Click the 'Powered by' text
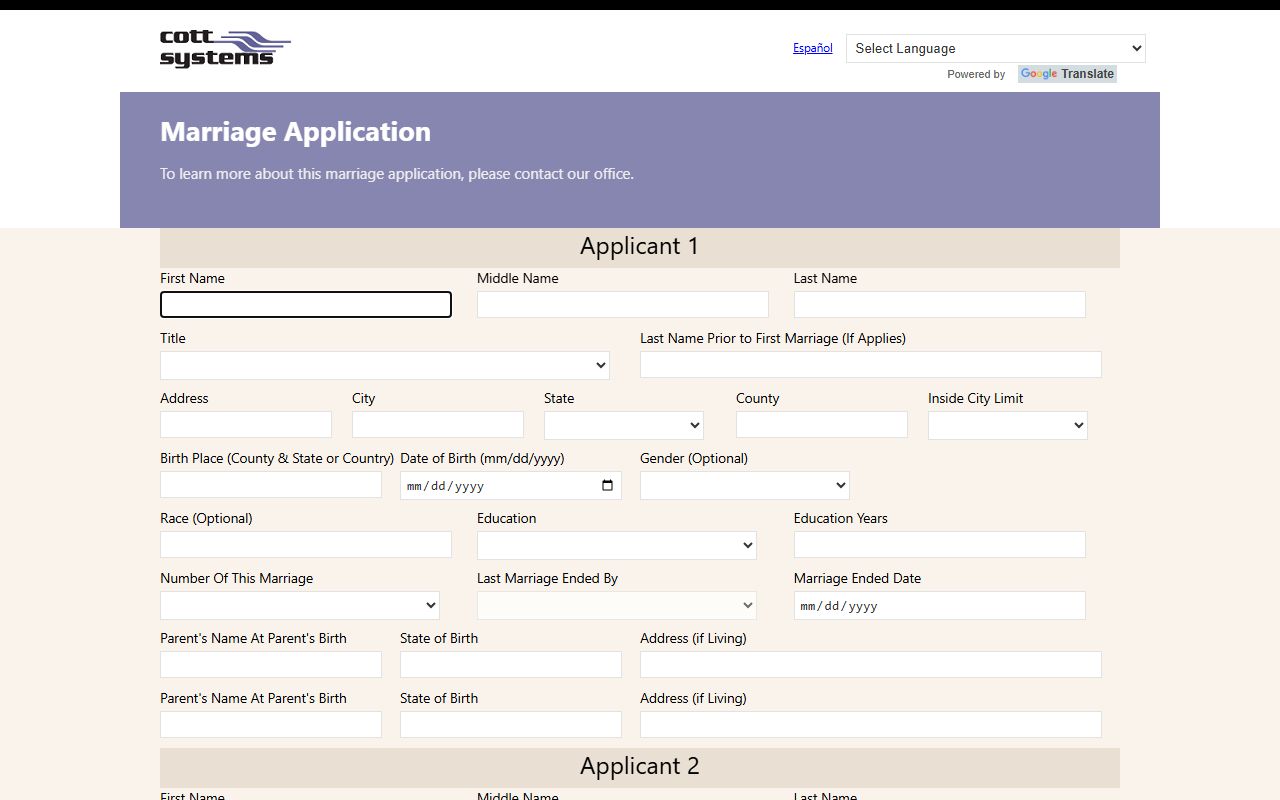Image resolution: width=1280 pixels, height=800 pixels. [x=976, y=74]
